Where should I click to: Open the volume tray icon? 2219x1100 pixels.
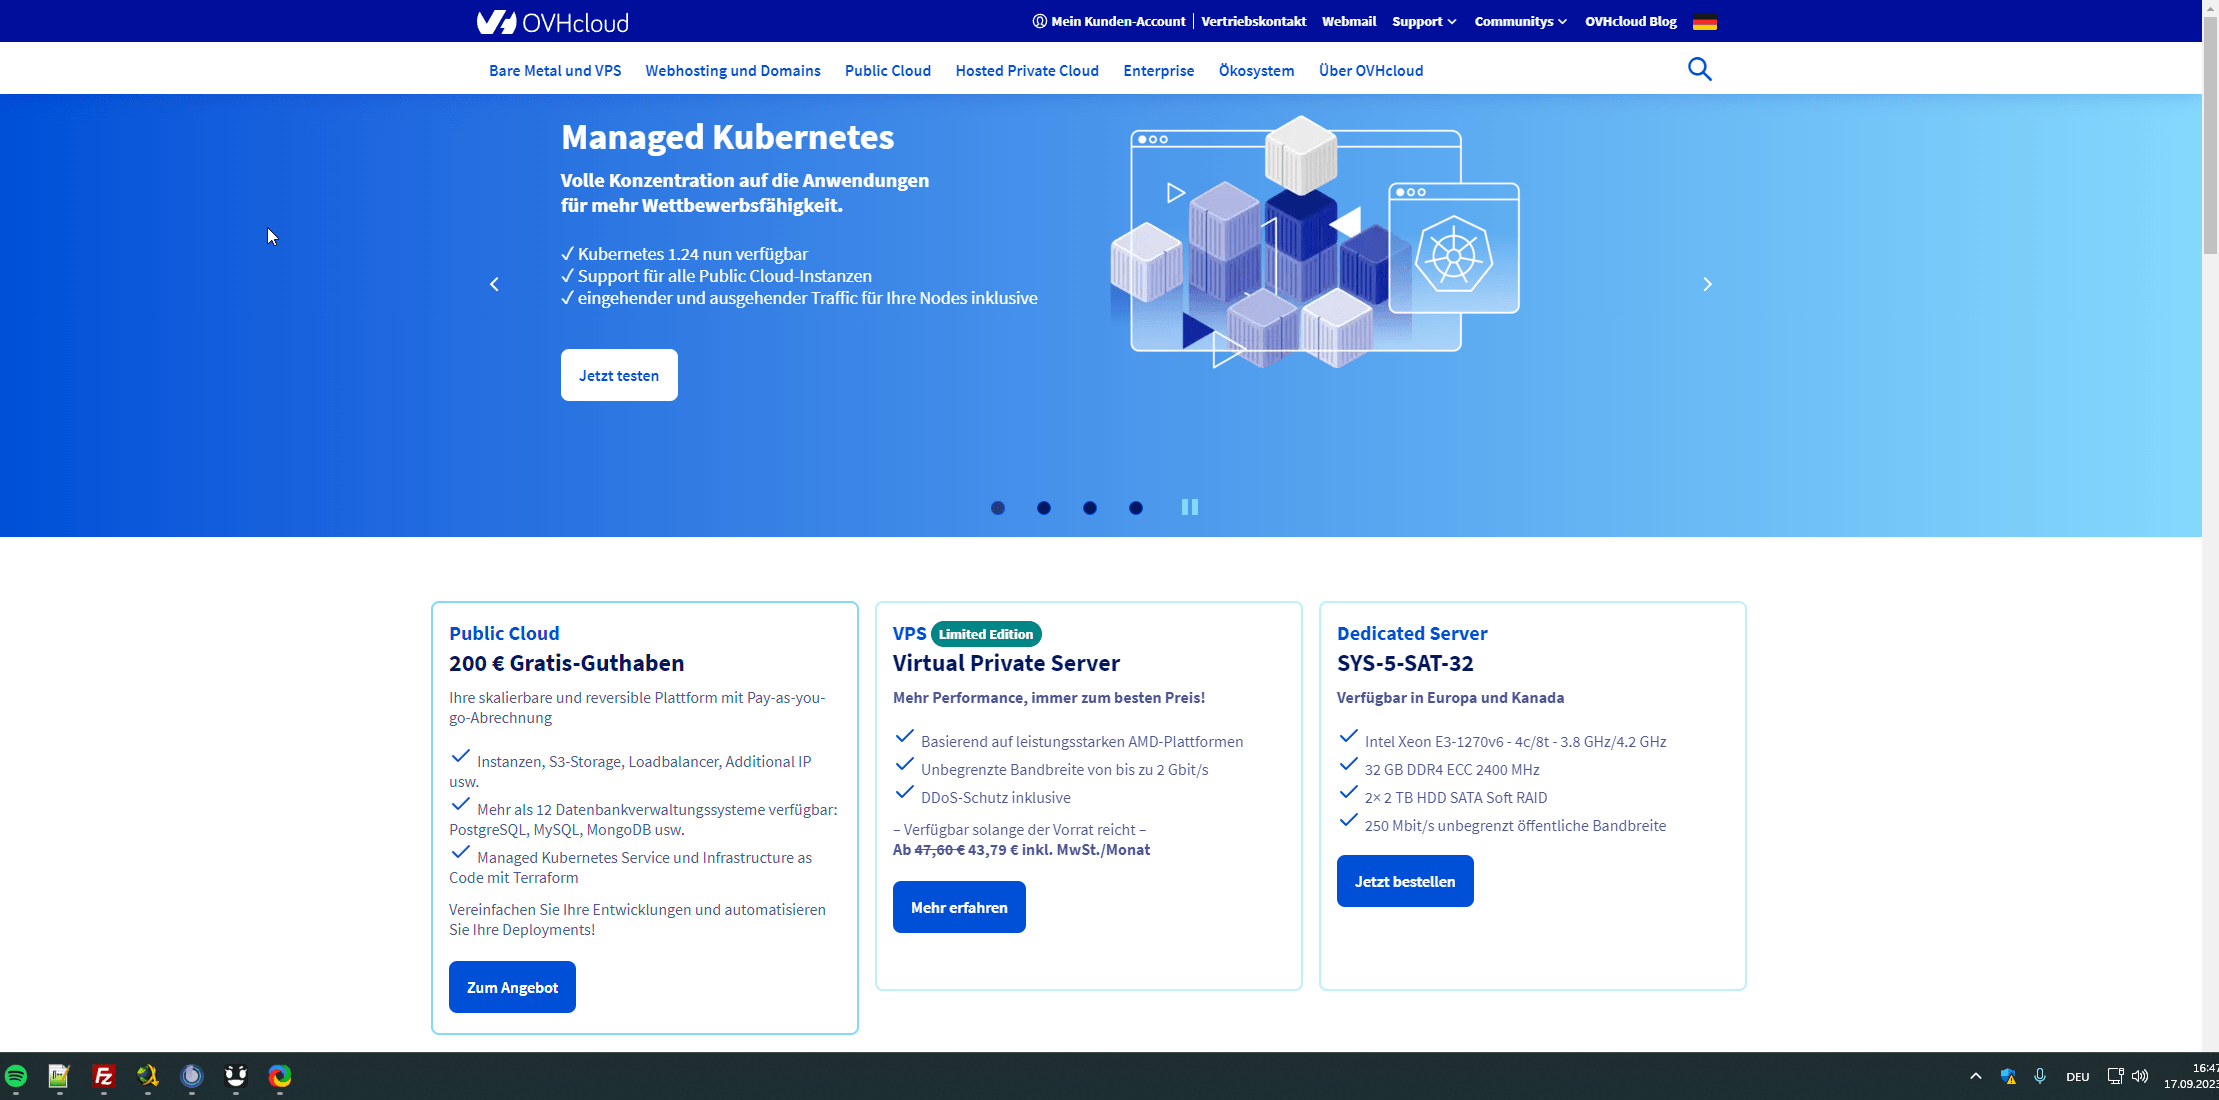[x=2140, y=1076]
